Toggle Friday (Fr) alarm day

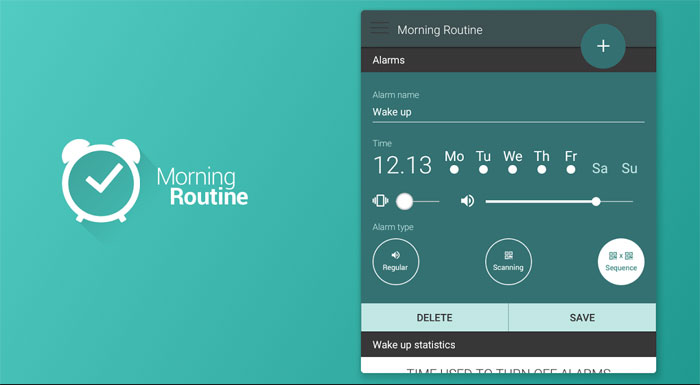tap(571, 162)
